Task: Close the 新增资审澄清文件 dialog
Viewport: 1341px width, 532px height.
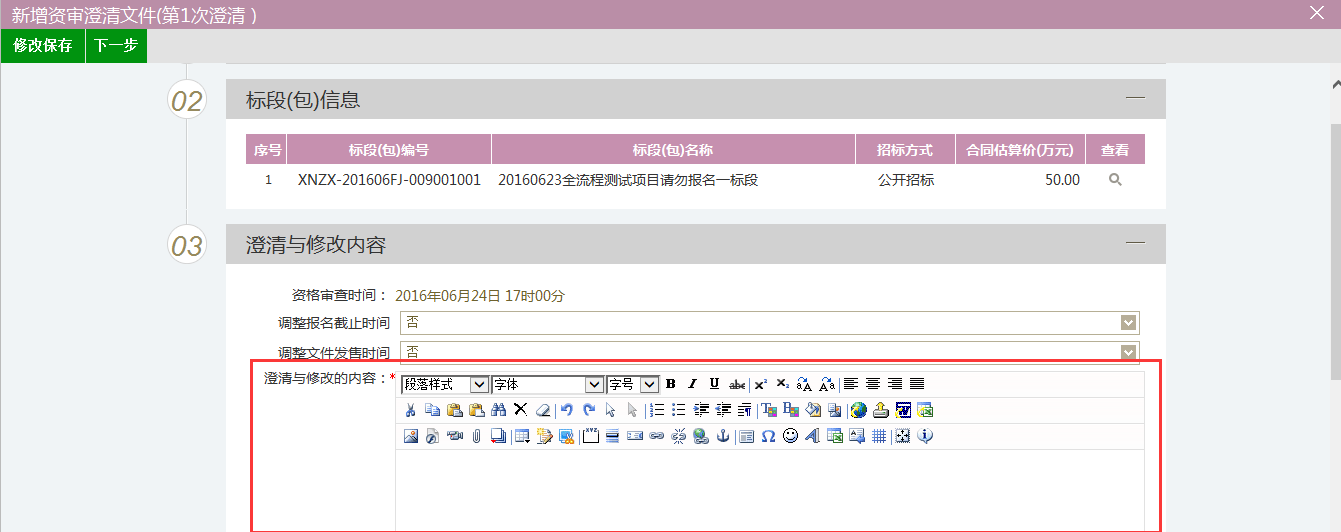Action: click(1316, 13)
